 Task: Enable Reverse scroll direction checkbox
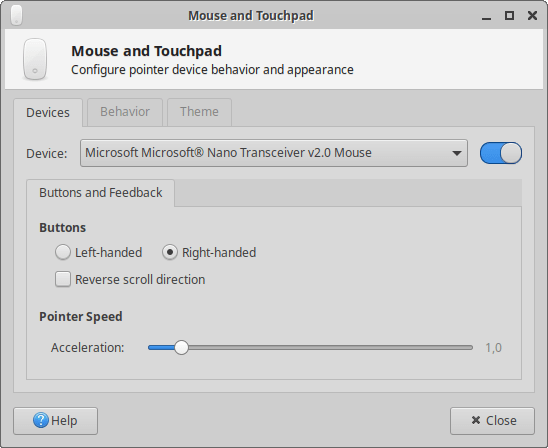63,279
